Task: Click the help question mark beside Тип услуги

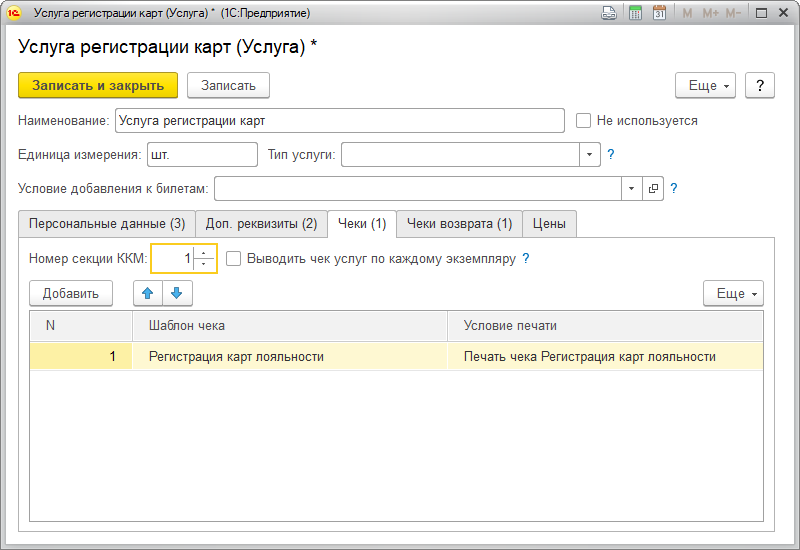Action: (610, 154)
